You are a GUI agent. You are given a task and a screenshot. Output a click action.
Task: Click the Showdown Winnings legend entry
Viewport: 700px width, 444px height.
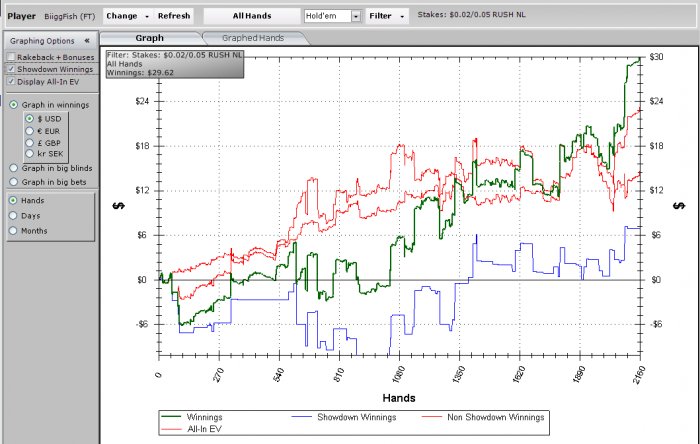344,417
